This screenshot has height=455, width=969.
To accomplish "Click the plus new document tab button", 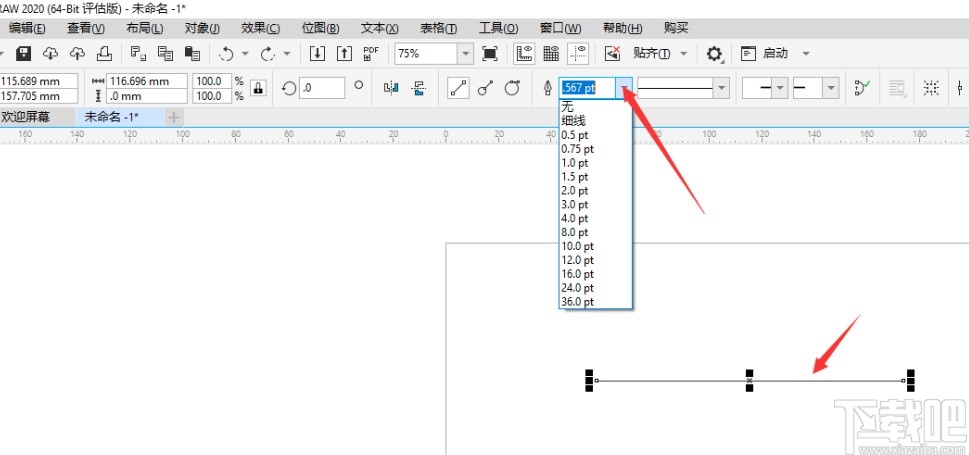I will pyautogui.click(x=174, y=117).
